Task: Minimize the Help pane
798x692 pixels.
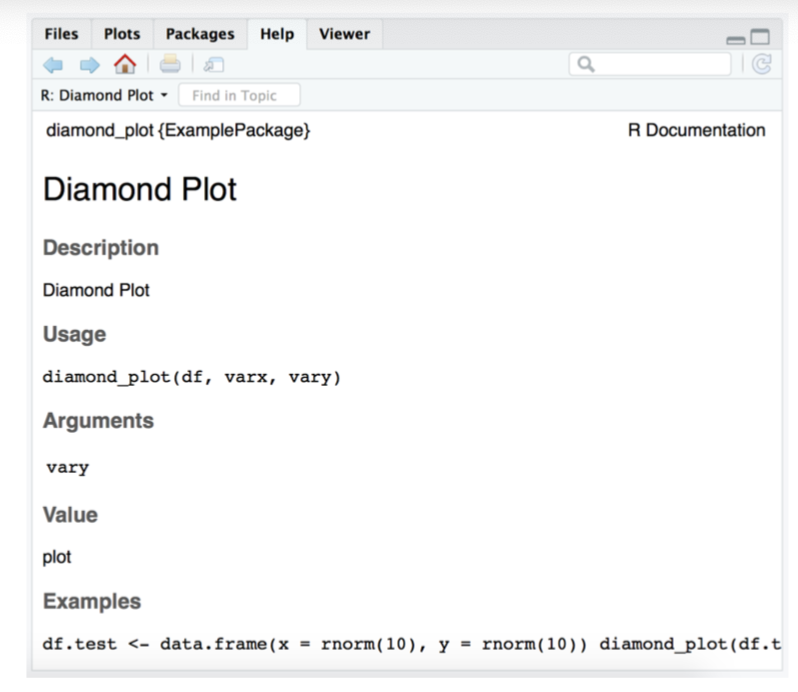Action: [x=736, y=39]
